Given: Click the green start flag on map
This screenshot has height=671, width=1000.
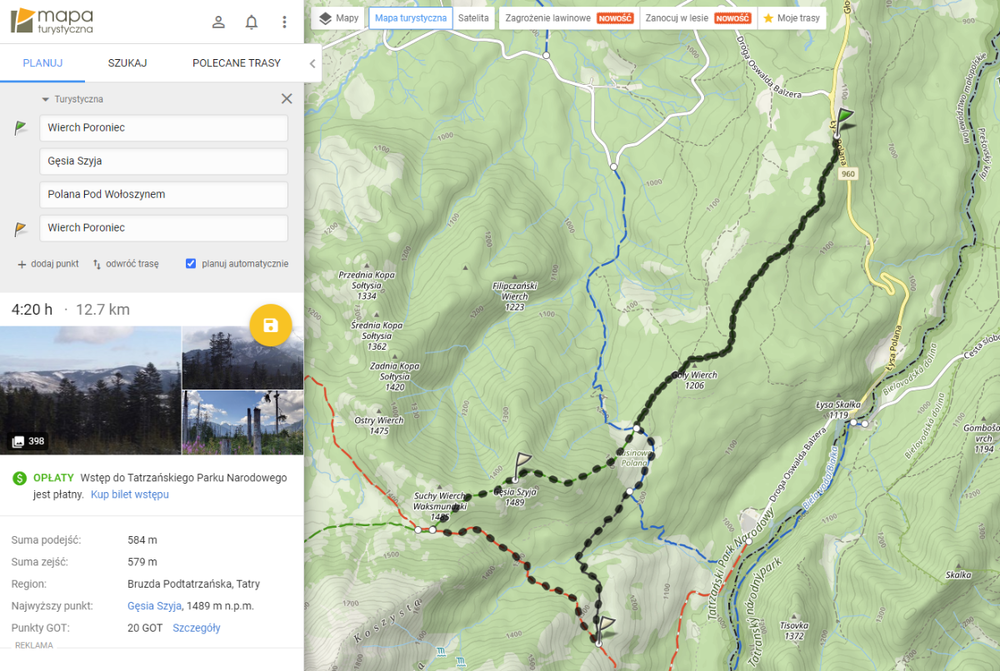Looking at the screenshot, I should pyautogui.click(x=845, y=120).
